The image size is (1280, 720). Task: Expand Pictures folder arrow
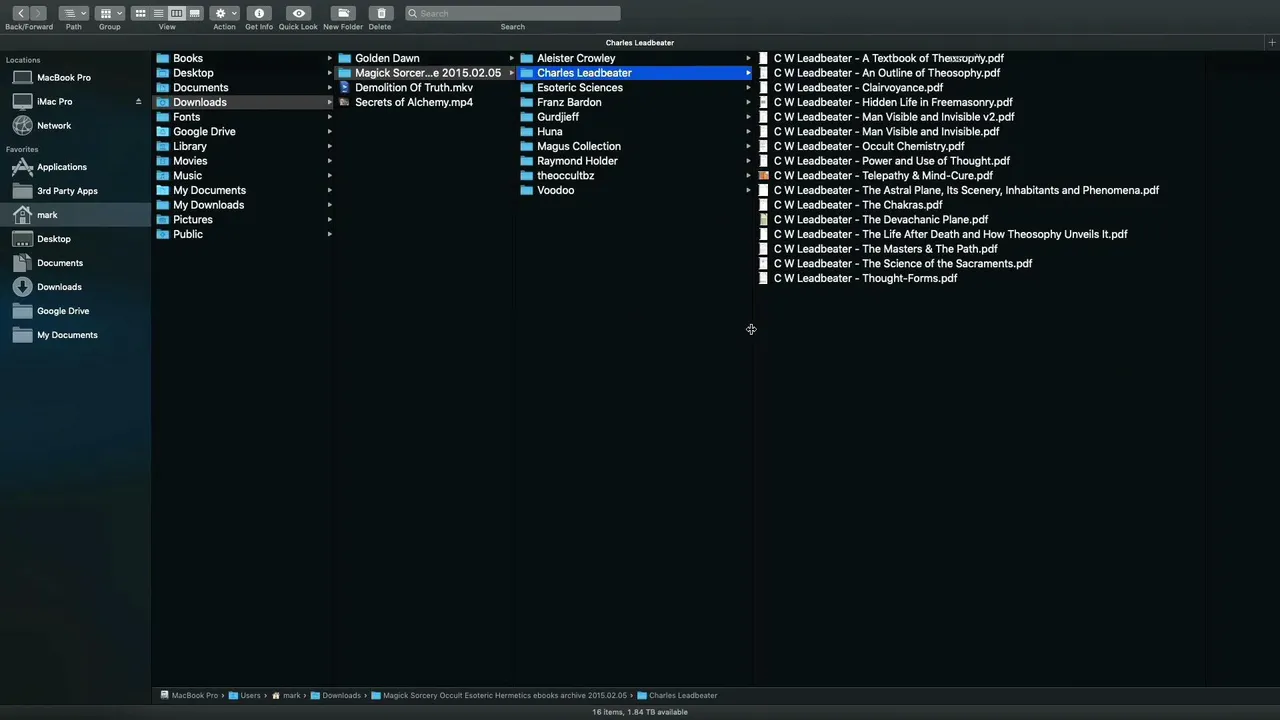pyautogui.click(x=329, y=219)
